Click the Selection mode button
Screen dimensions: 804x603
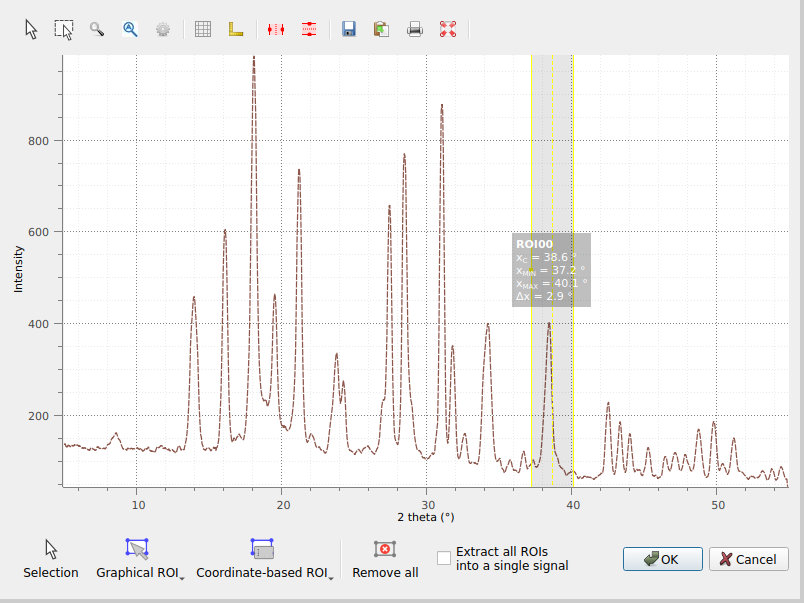click(51, 559)
